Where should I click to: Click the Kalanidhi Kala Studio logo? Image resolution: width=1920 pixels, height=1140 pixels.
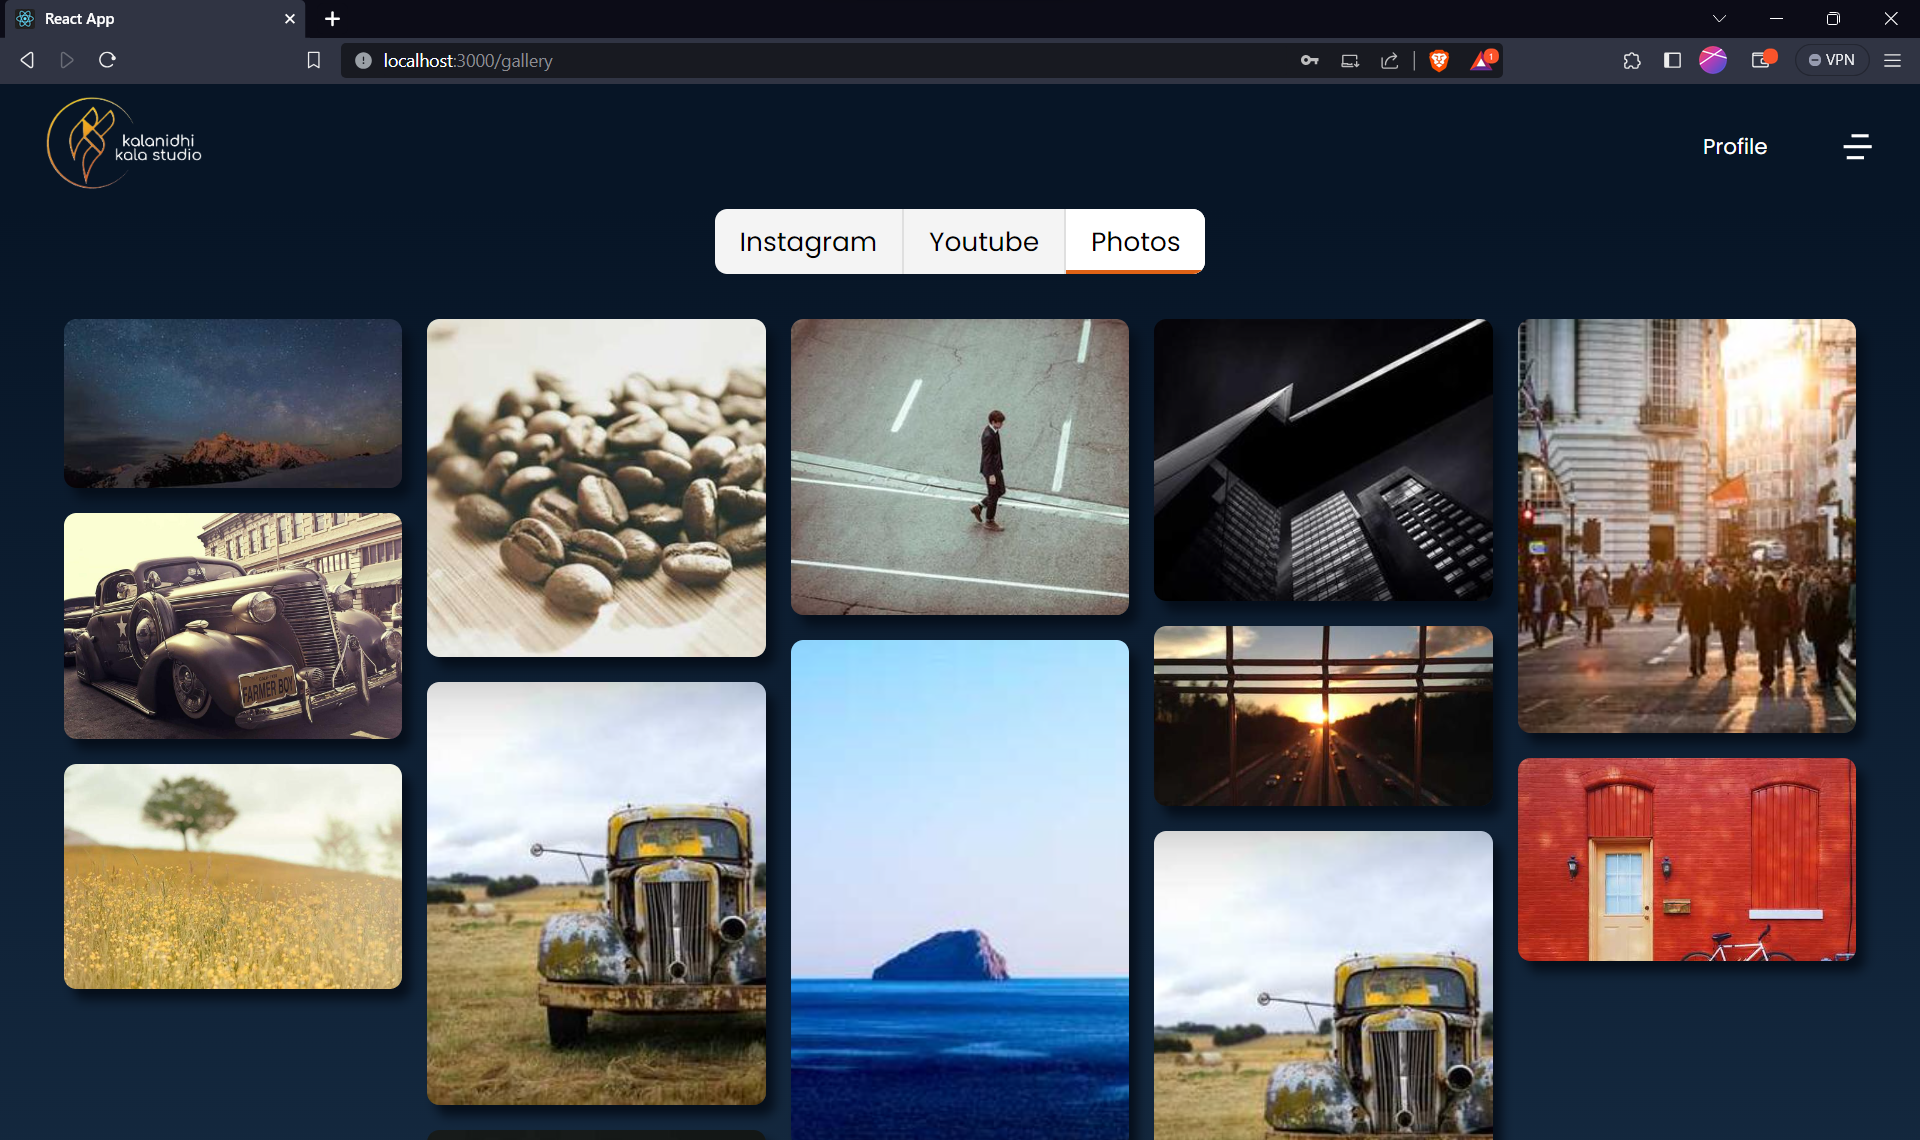[x=124, y=144]
